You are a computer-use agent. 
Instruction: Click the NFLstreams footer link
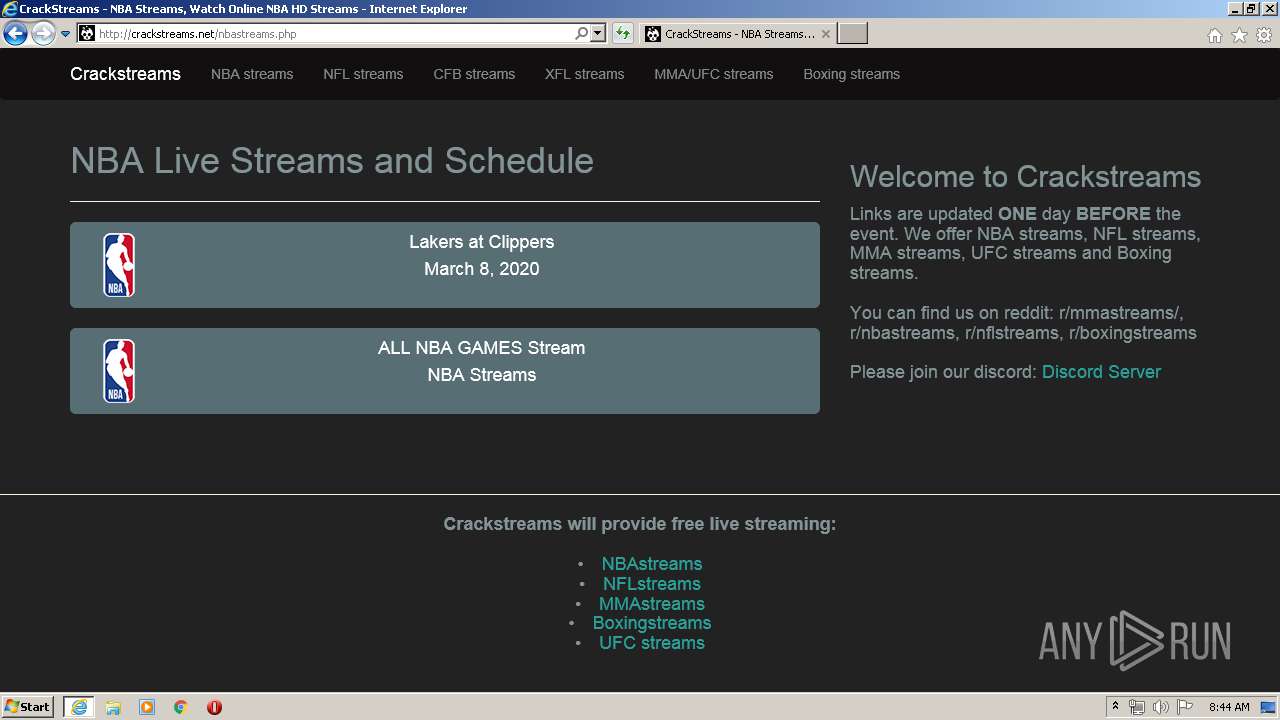click(652, 584)
